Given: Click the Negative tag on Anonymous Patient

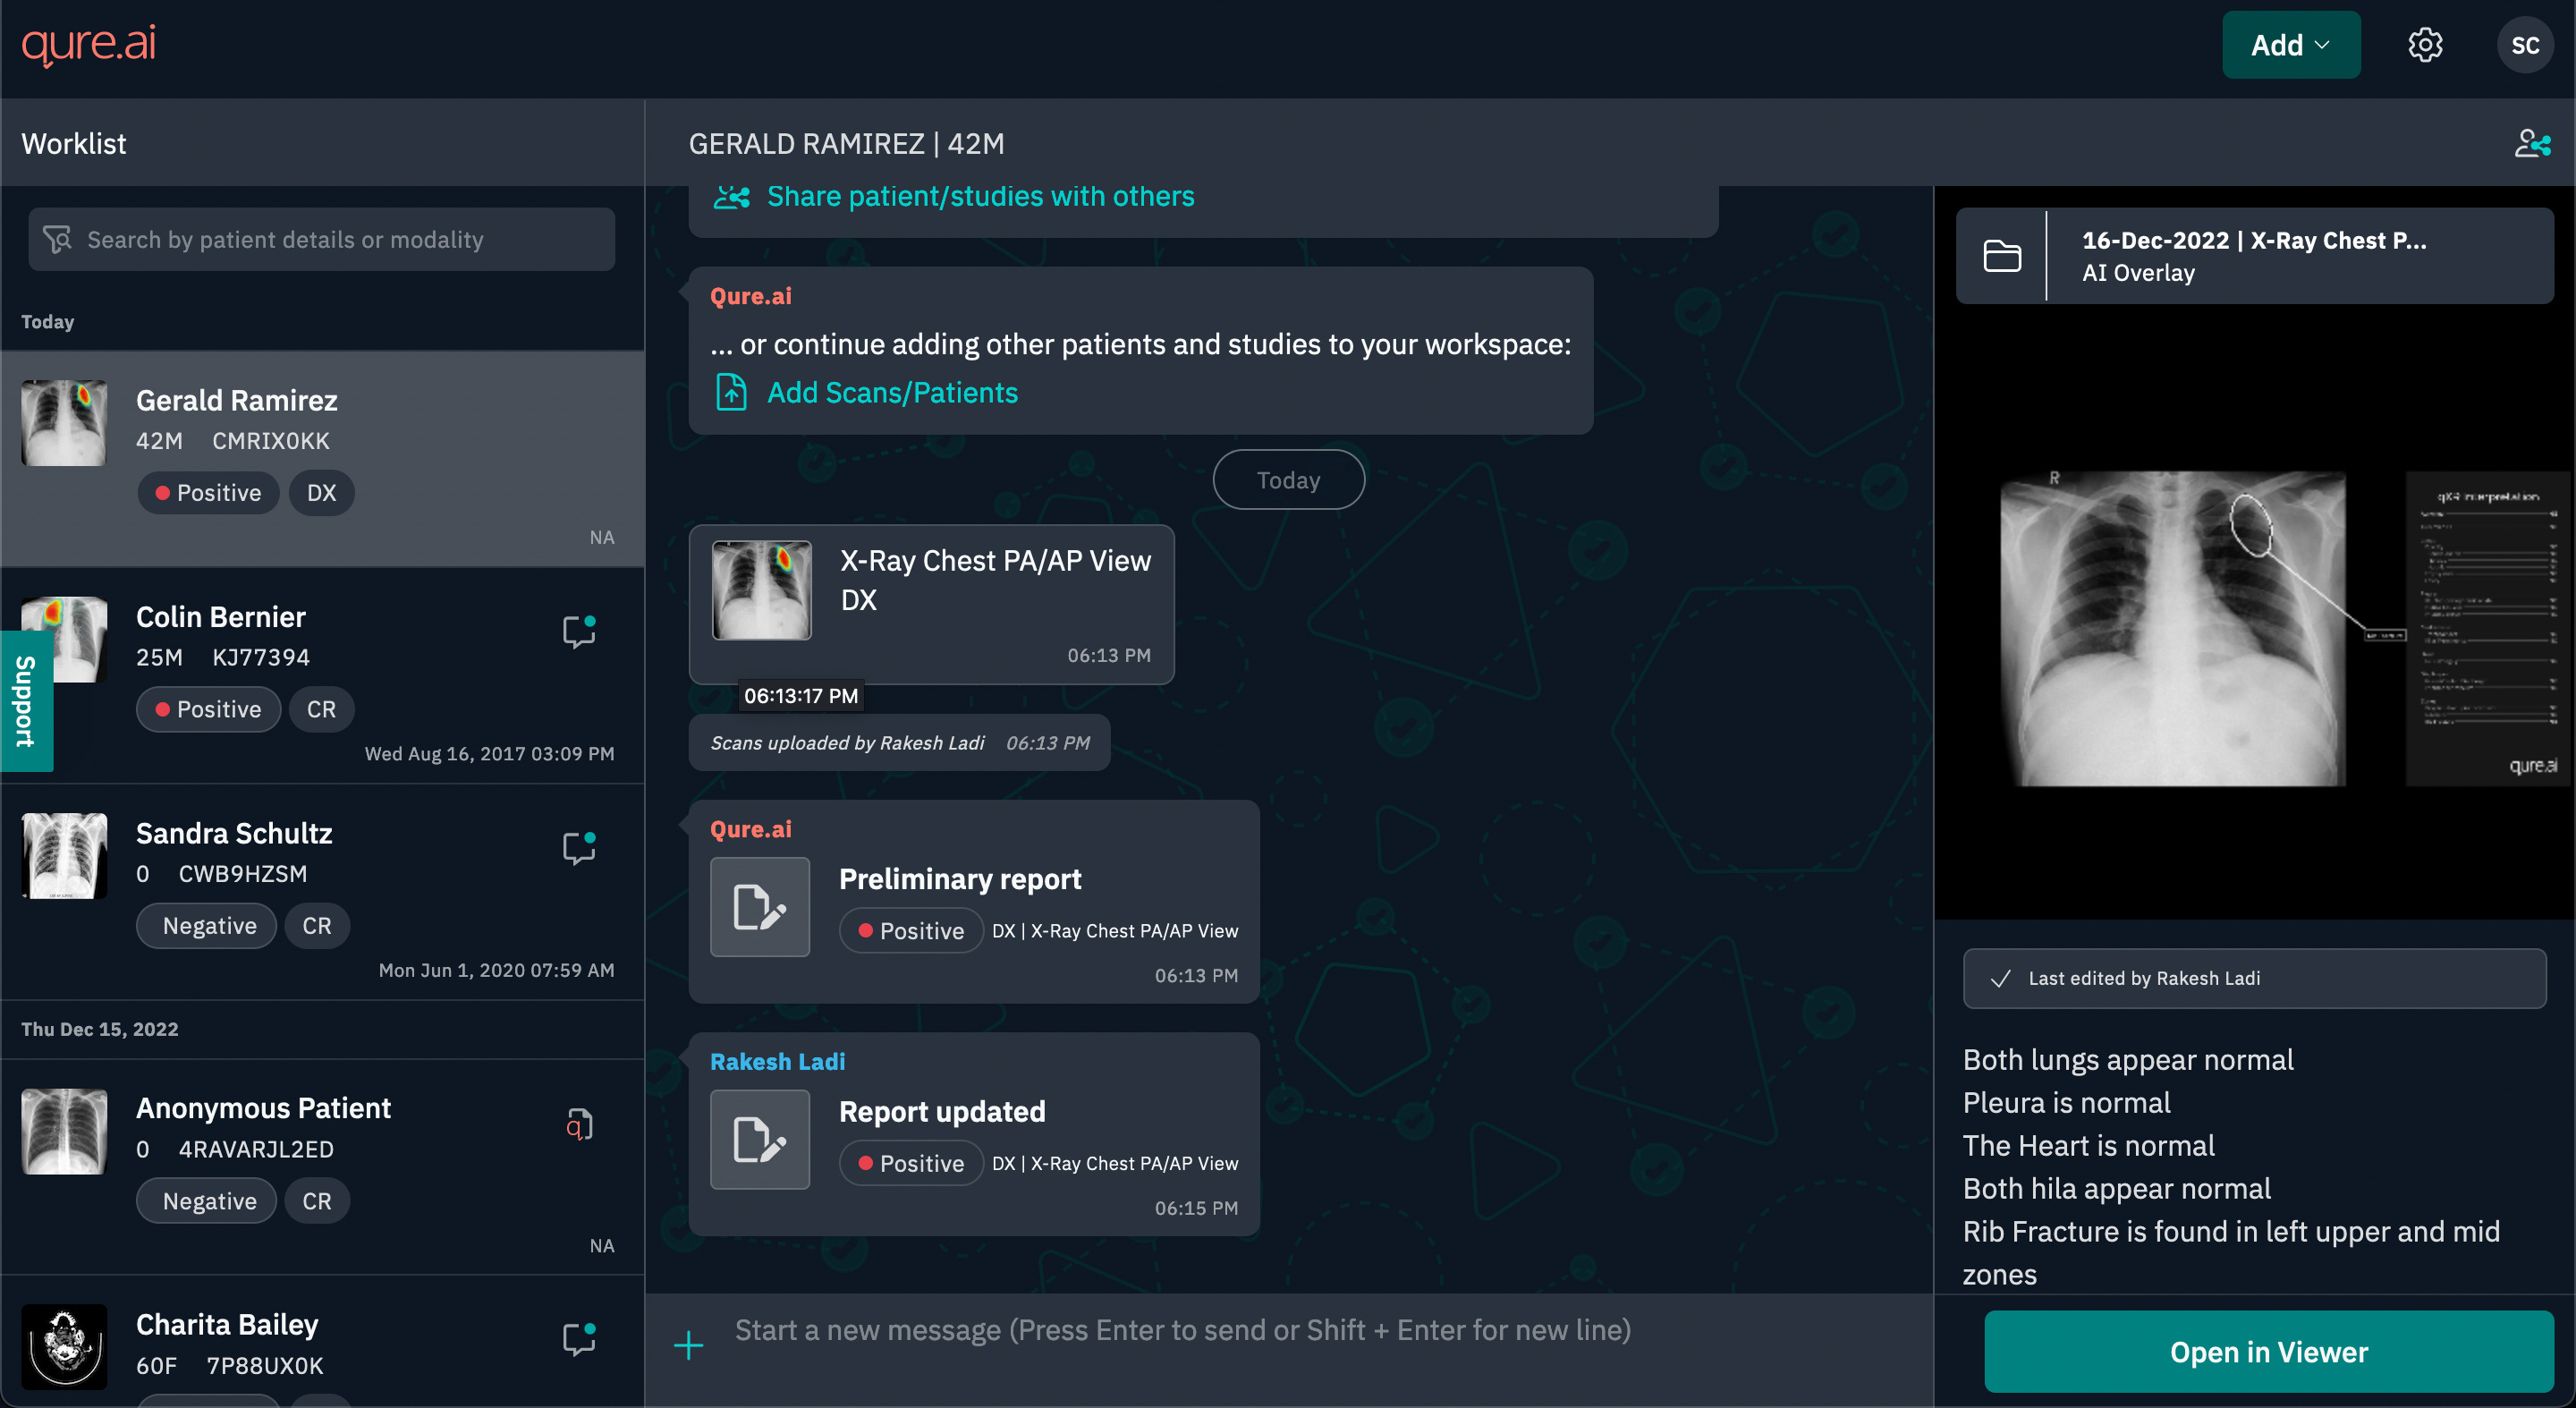Looking at the screenshot, I should tap(207, 1201).
